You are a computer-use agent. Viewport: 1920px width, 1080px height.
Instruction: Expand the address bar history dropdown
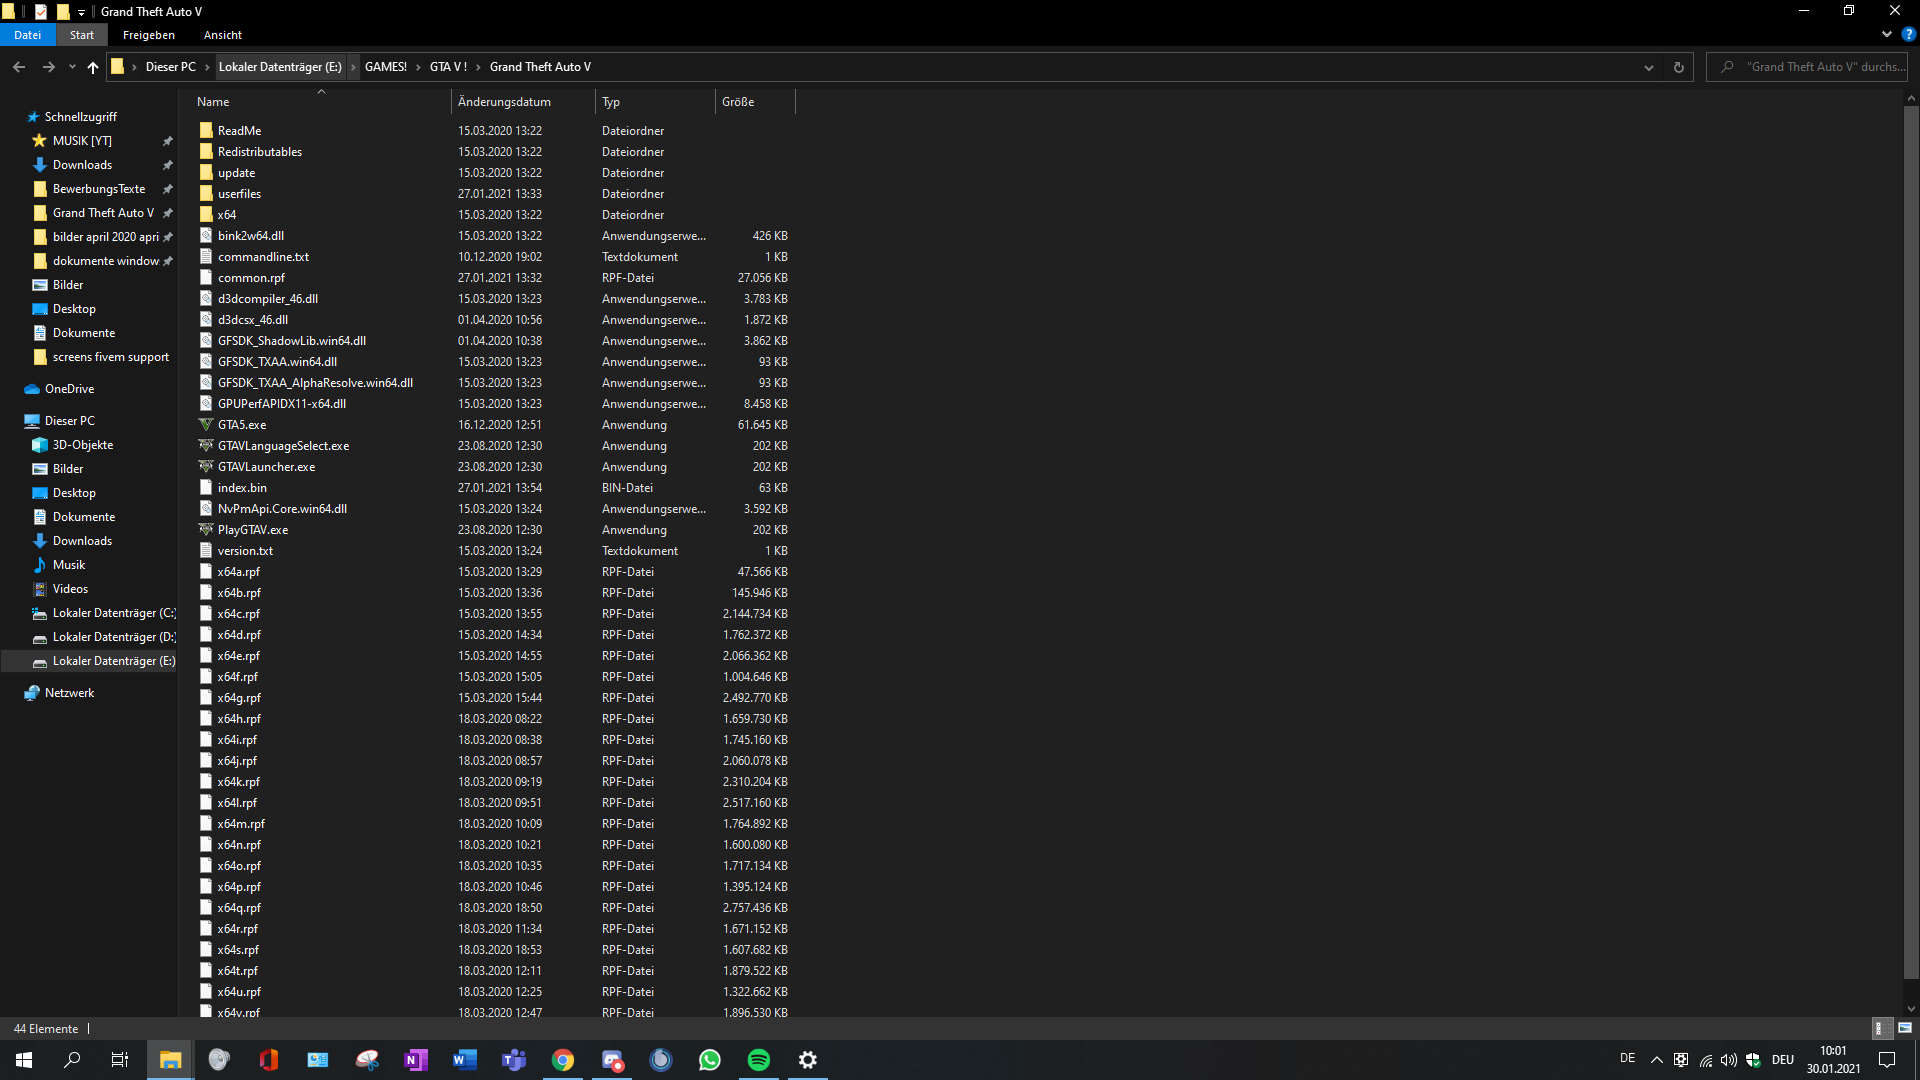[1649, 67]
